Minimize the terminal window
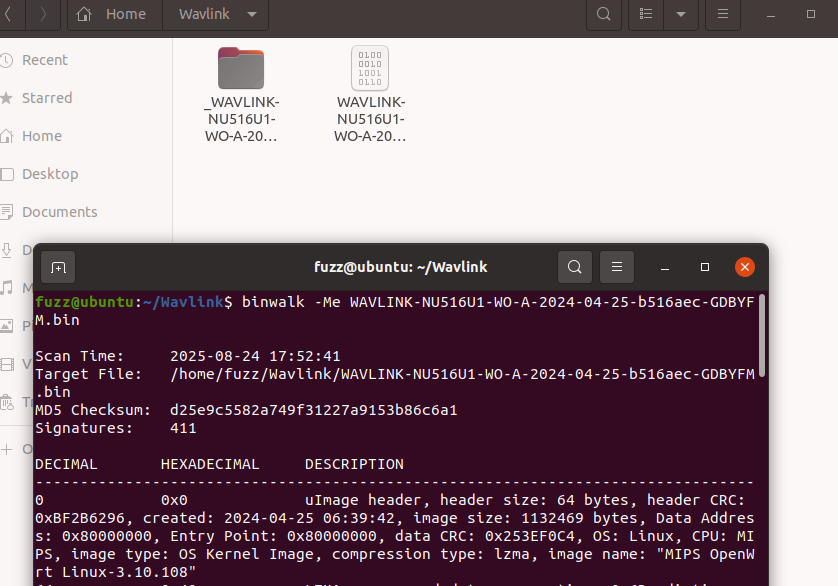Image resolution: width=838 pixels, height=586 pixels. pyautogui.click(x=665, y=267)
